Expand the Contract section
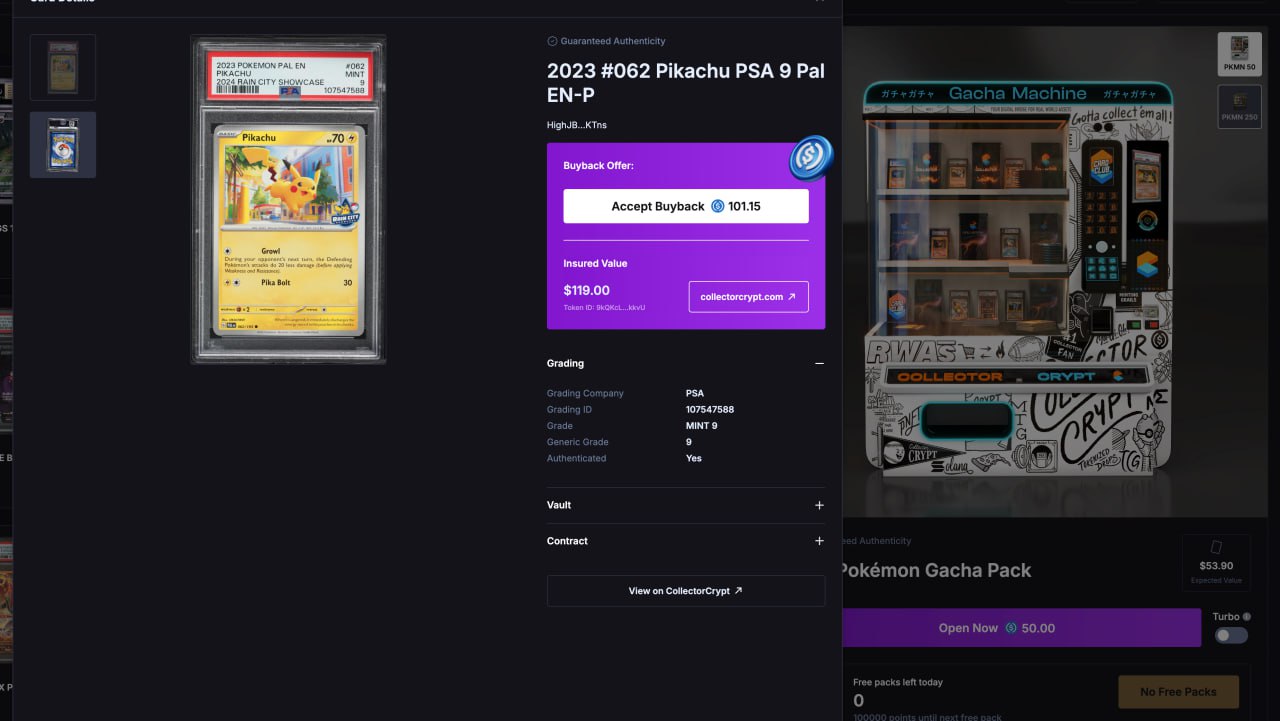This screenshot has height=721, width=1280. click(819, 541)
